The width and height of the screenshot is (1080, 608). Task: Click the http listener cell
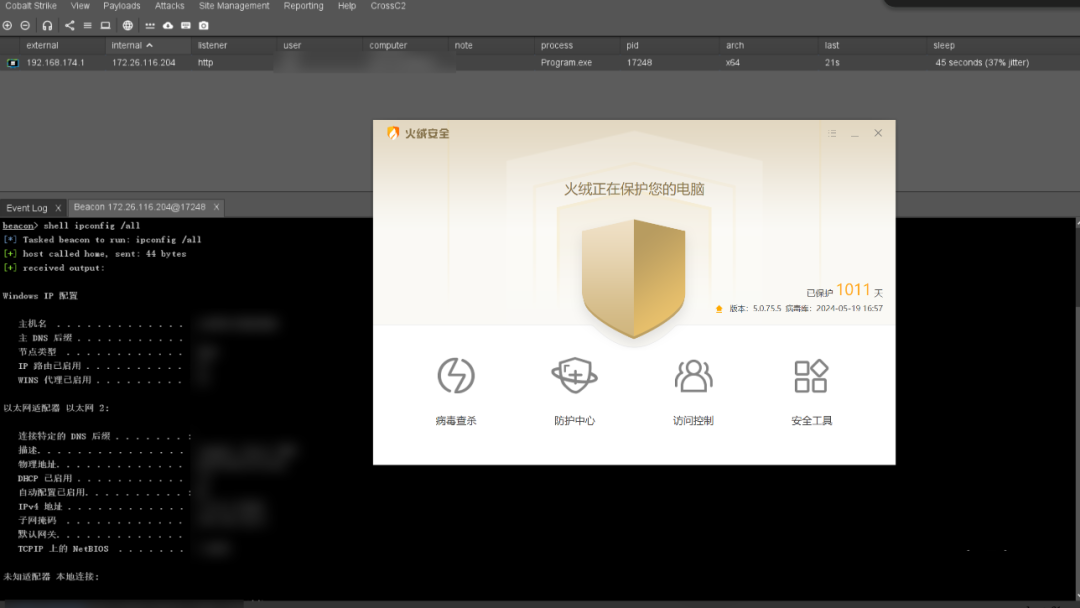pyautogui.click(x=205, y=63)
